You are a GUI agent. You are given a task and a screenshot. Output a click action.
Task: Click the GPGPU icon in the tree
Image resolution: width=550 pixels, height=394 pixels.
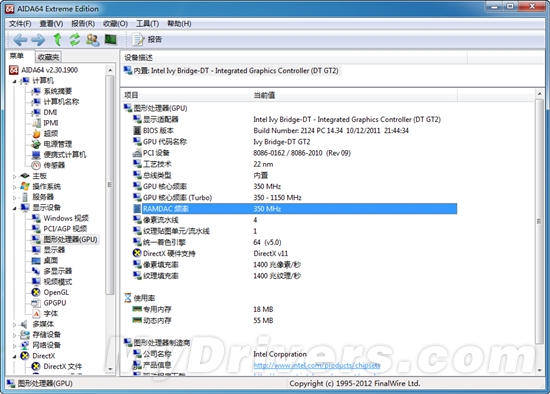point(36,303)
